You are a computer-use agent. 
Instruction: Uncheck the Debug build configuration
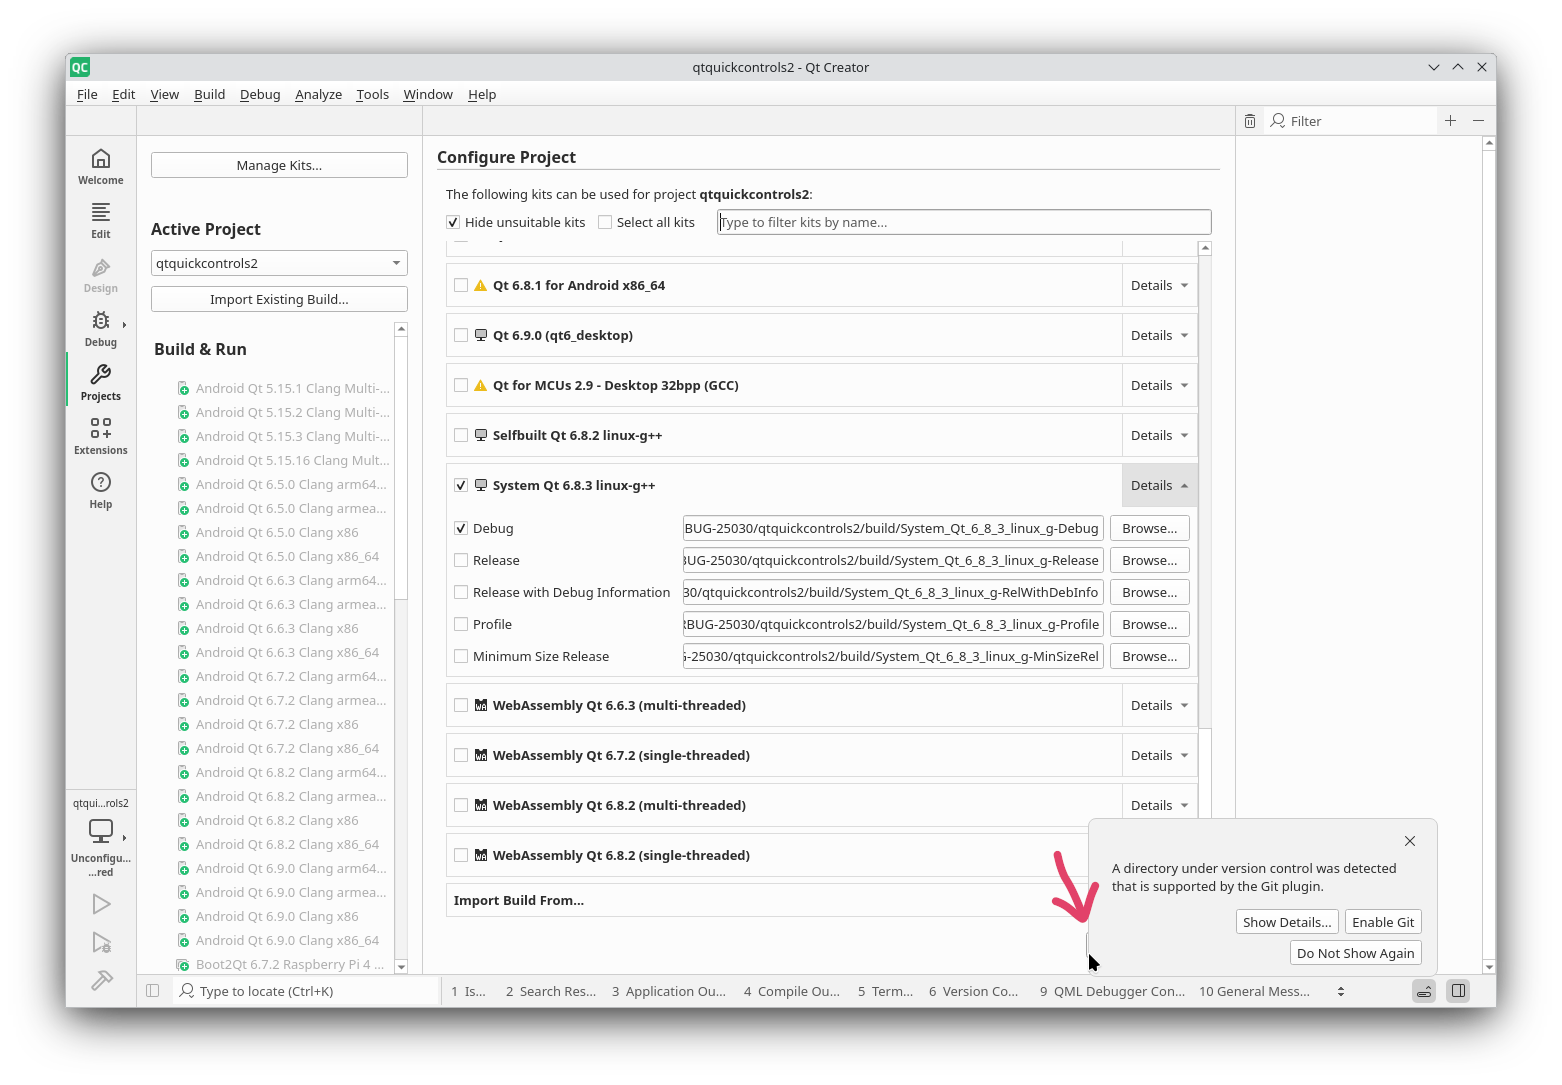click(461, 528)
